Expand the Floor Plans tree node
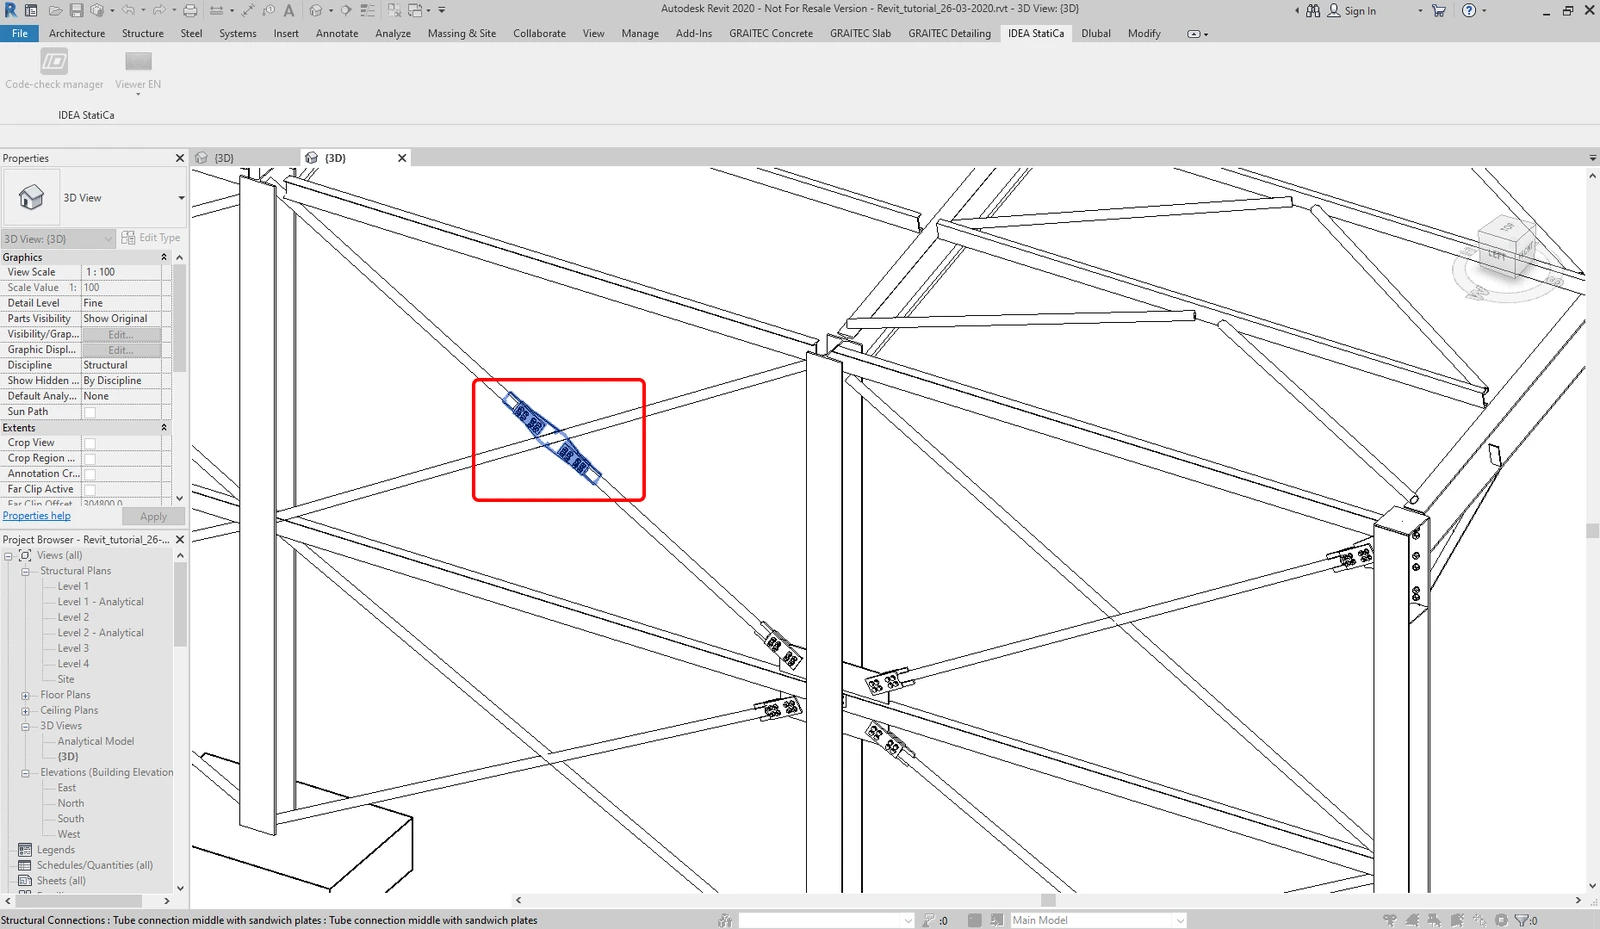 coord(25,695)
